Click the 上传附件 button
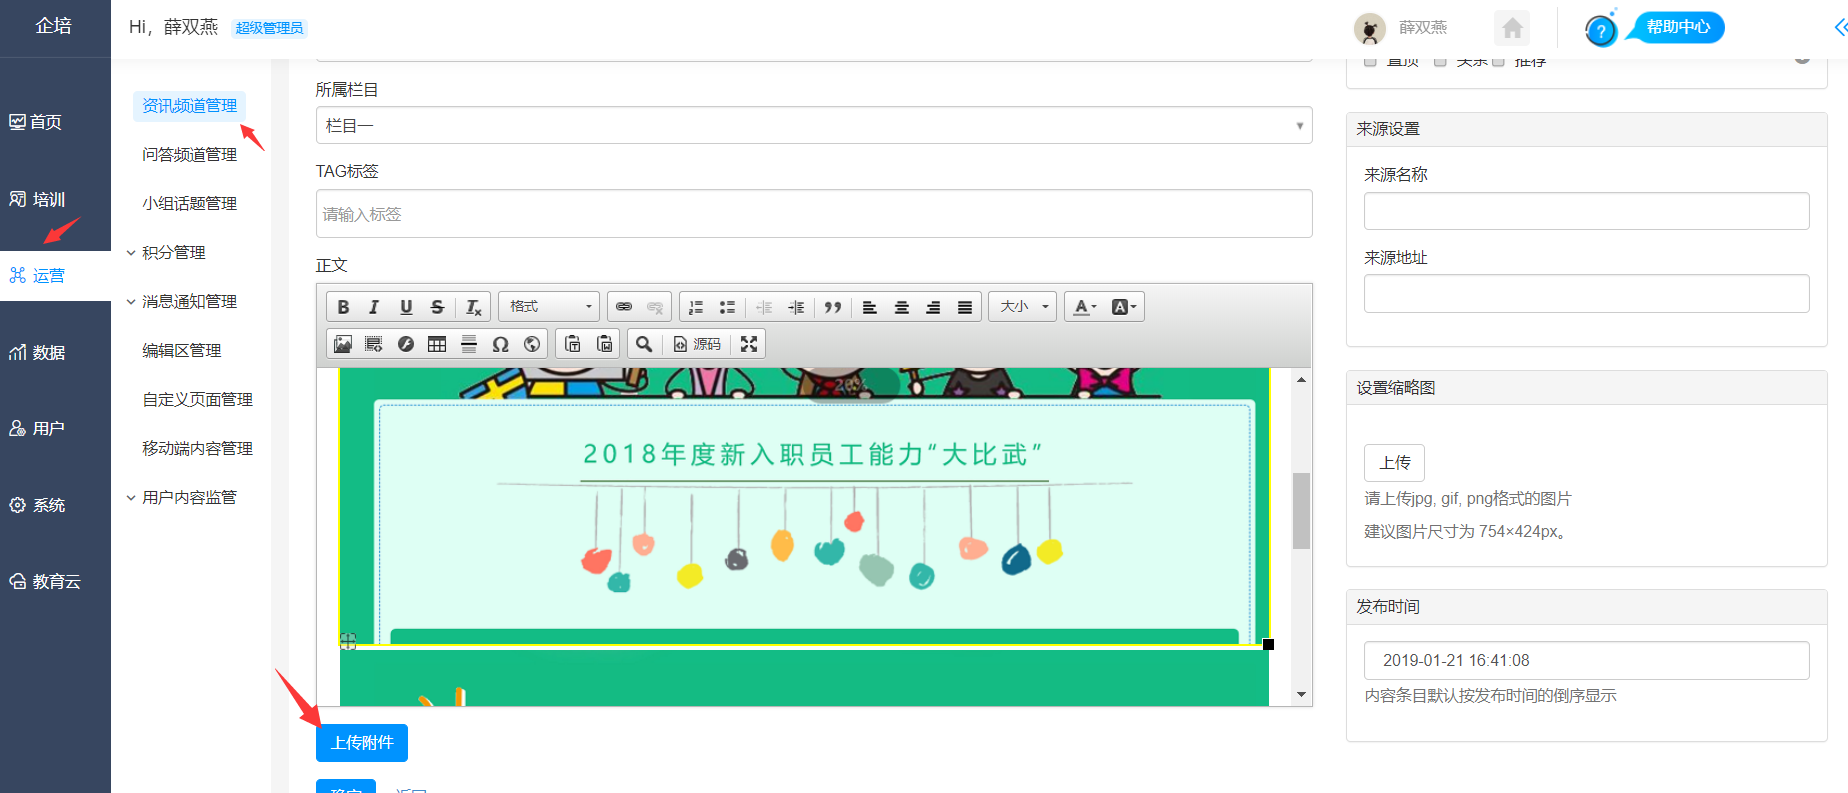The image size is (1848, 793). click(x=362, y=743)
